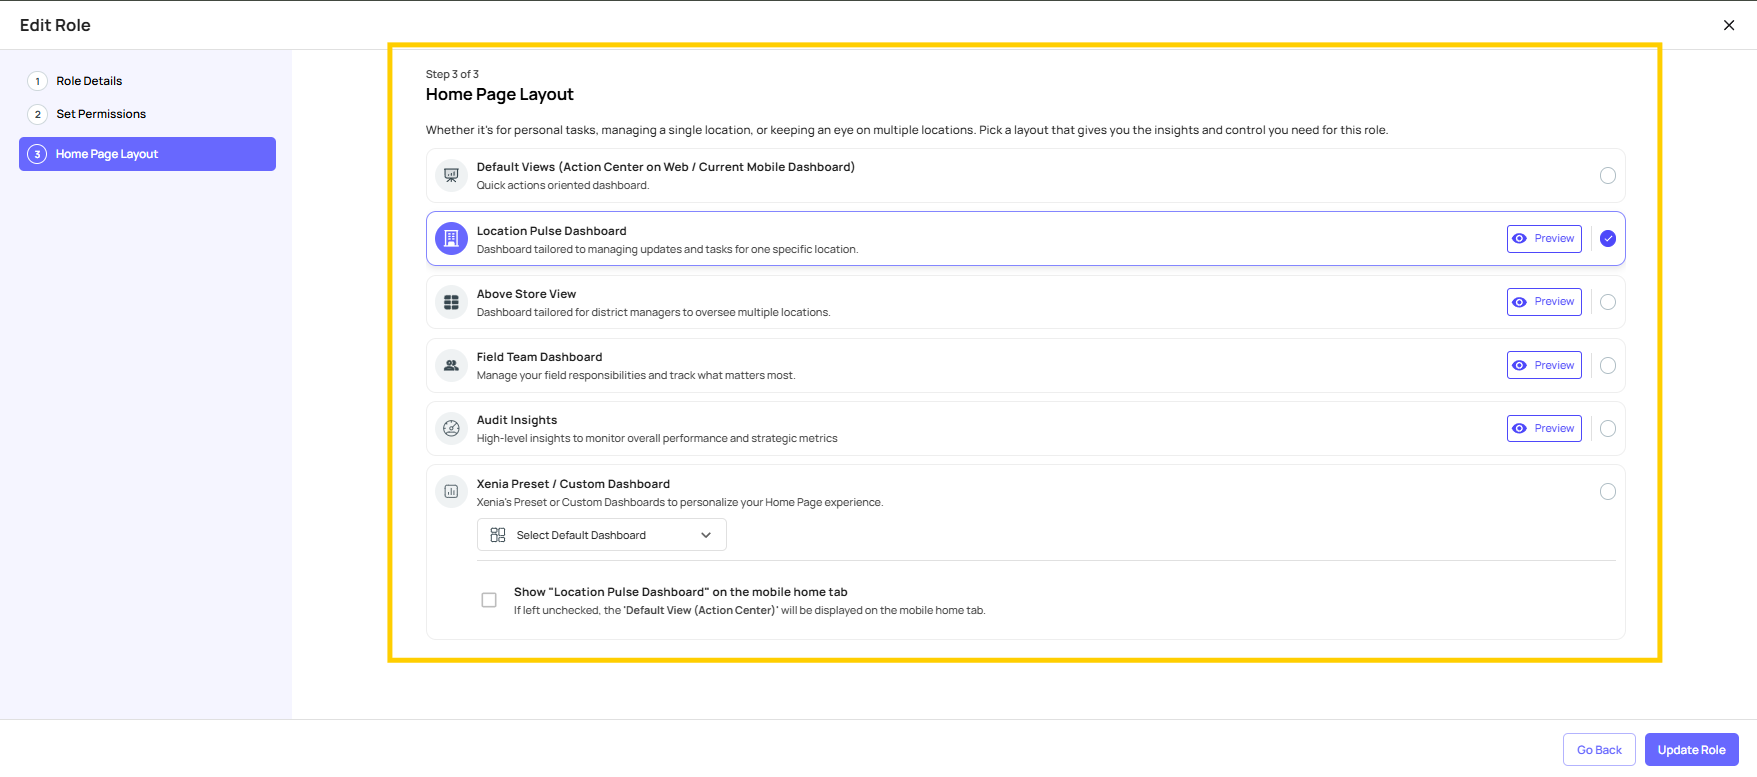Image resolution: width=1757 pixels, height=777 pixels.
Task: Click the Xenia Preset chart icon
Action: coord(451,491)
